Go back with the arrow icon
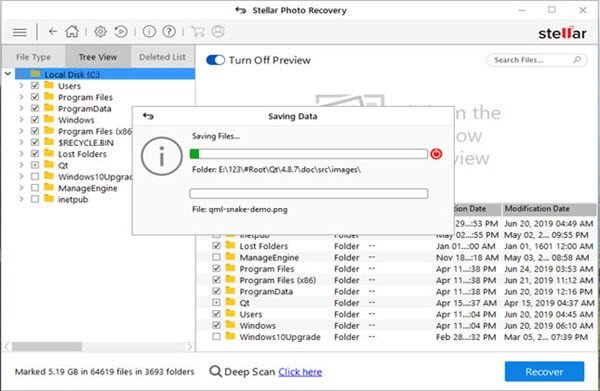Image resolution: width=600 pixels, height=391 pixels. (53, 31)
